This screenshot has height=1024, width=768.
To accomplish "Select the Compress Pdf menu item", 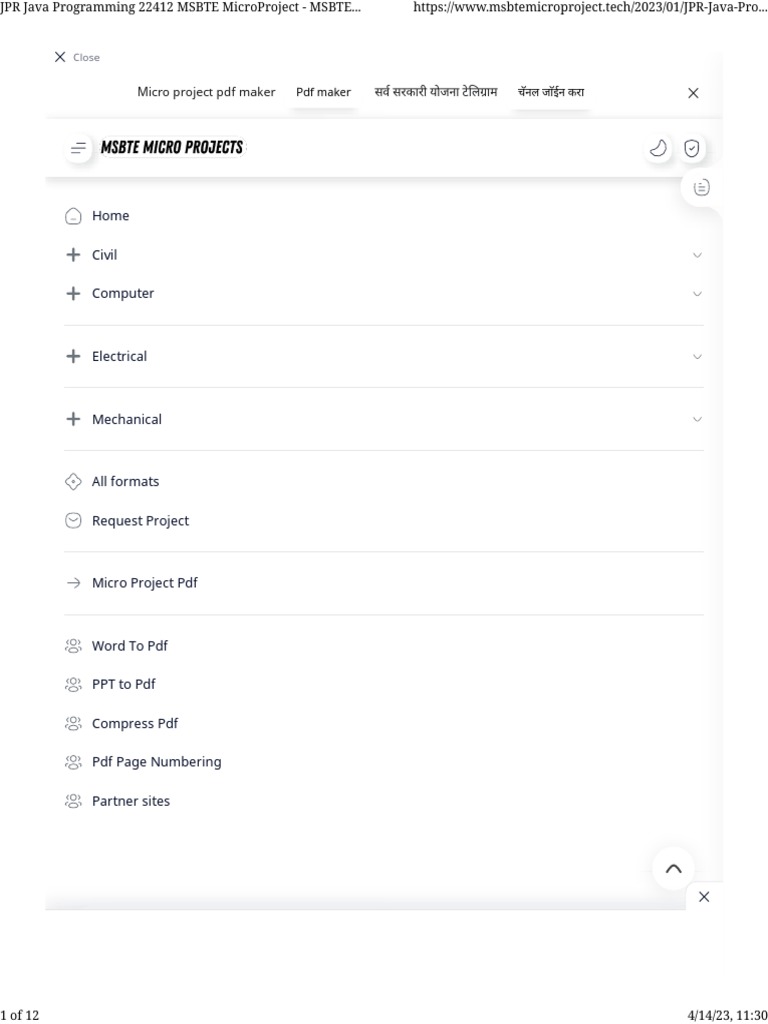I will [134, 724].
